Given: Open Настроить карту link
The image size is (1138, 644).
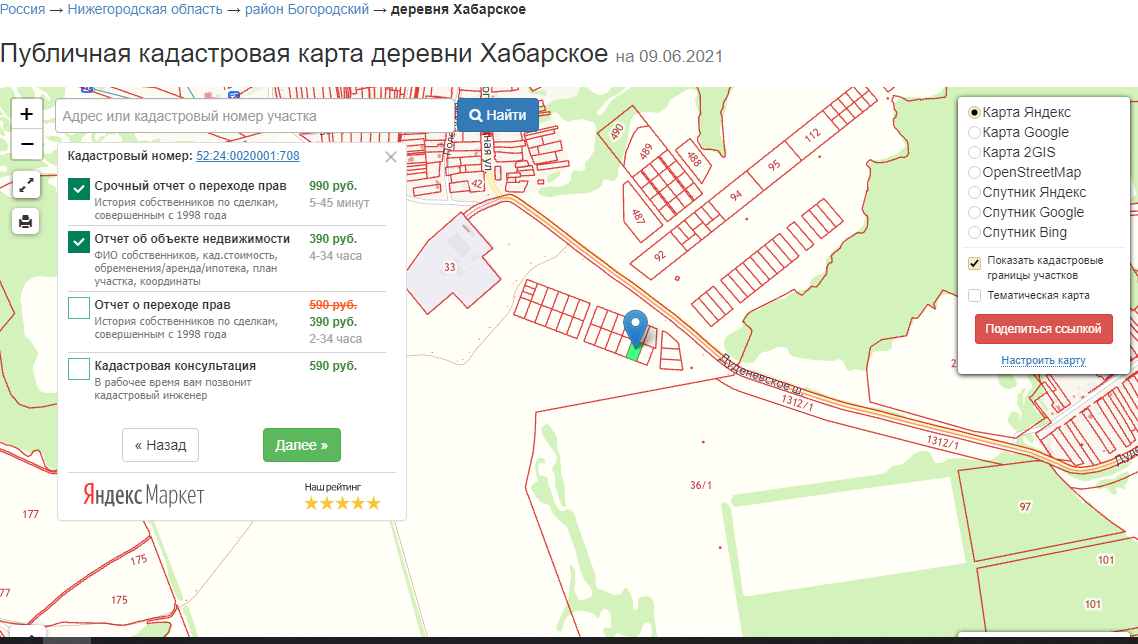Looking at the screenshot, I should pyautogui.click(x=1043, y=360).
